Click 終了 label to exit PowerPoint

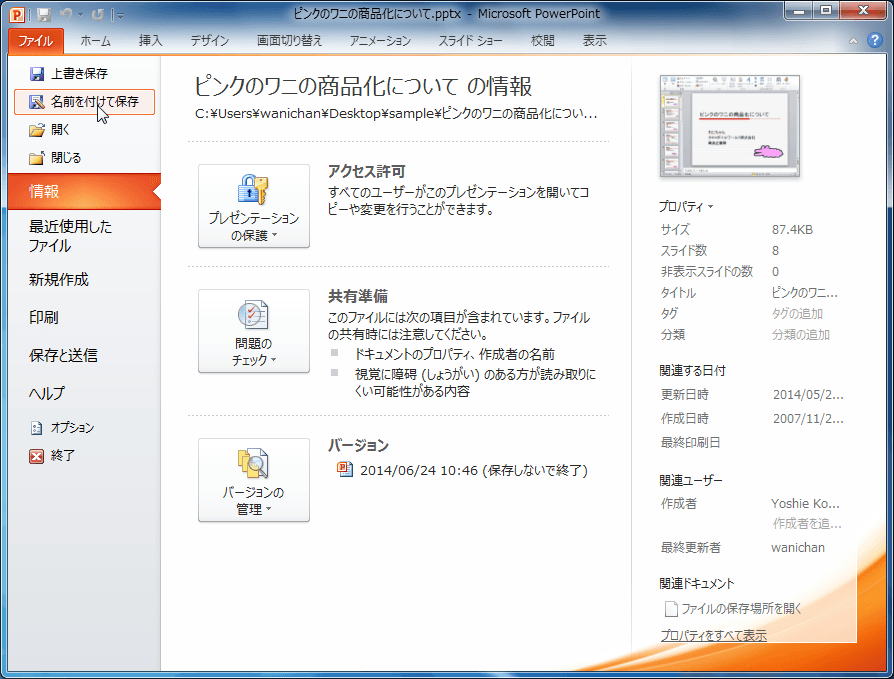point(63,456)
